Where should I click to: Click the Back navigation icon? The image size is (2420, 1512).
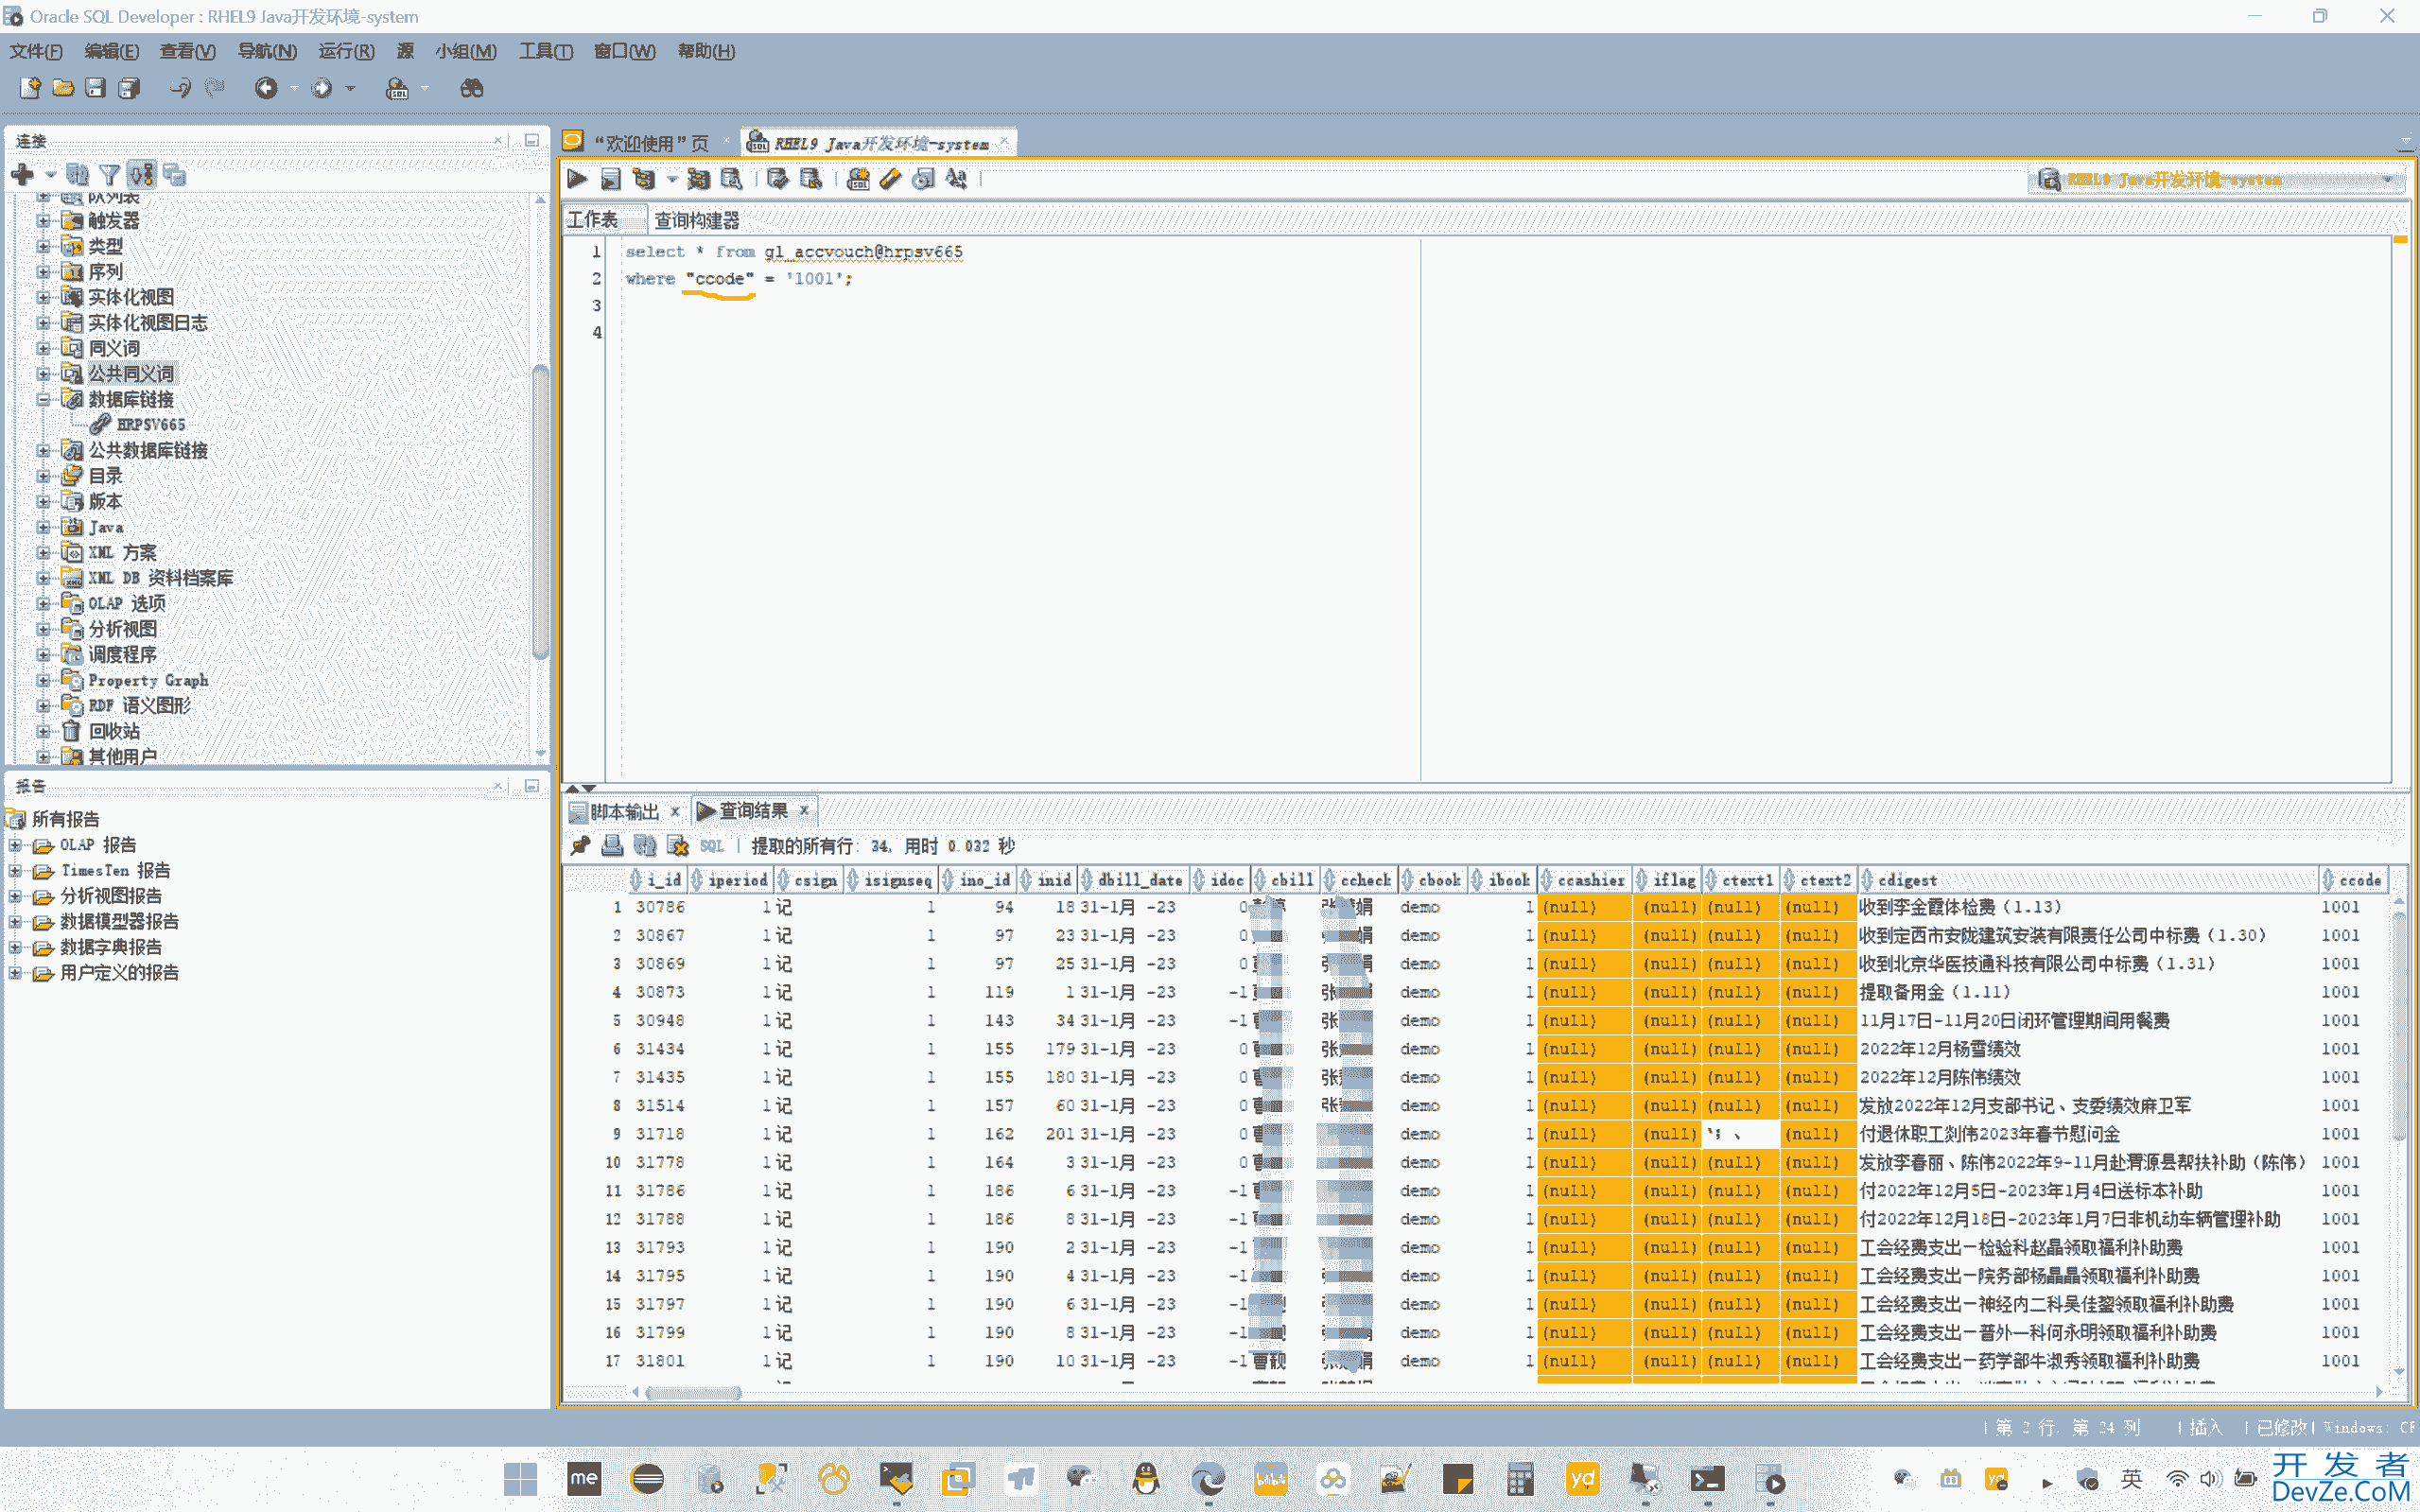[x=265, y=88]
